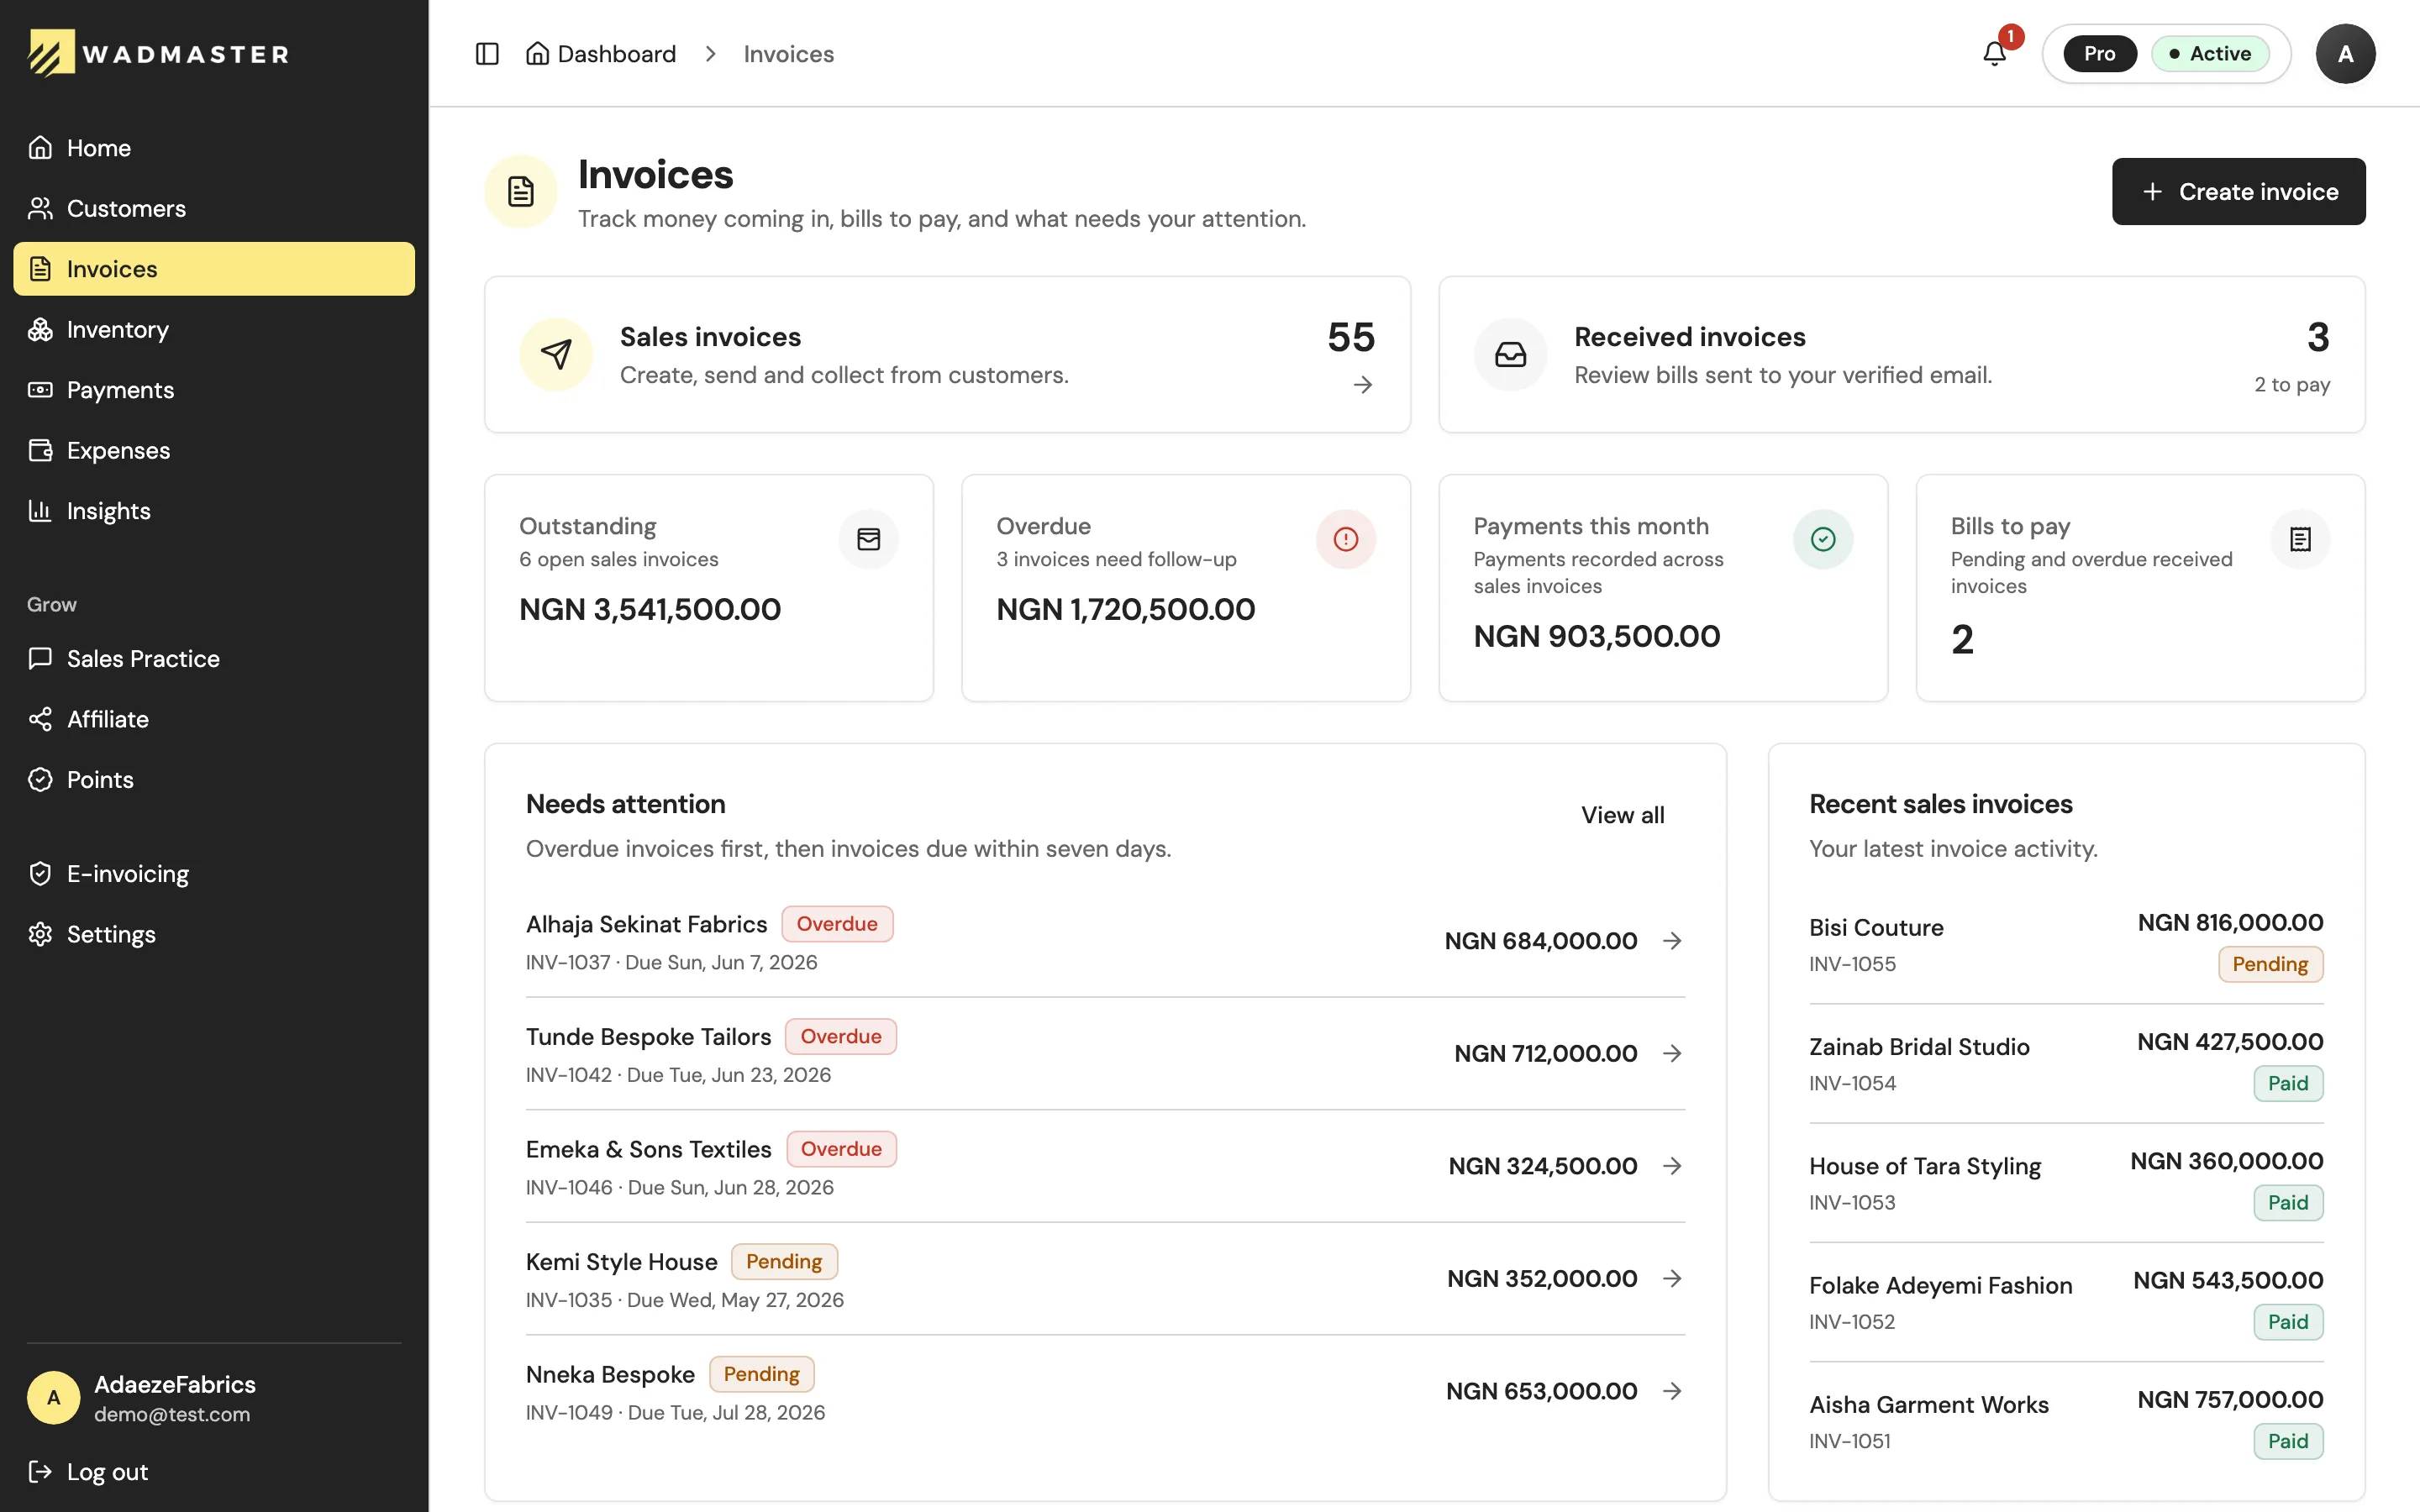
Task: Click the Invoices breadcrumb text
Action: (788, 54)
